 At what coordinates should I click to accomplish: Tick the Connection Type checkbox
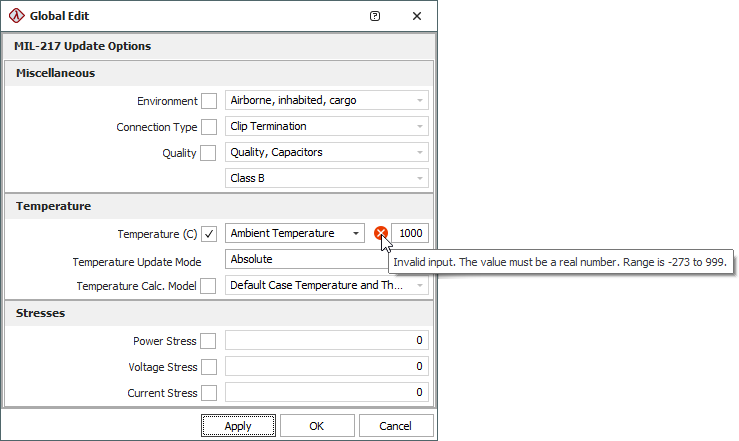point(208,127)
